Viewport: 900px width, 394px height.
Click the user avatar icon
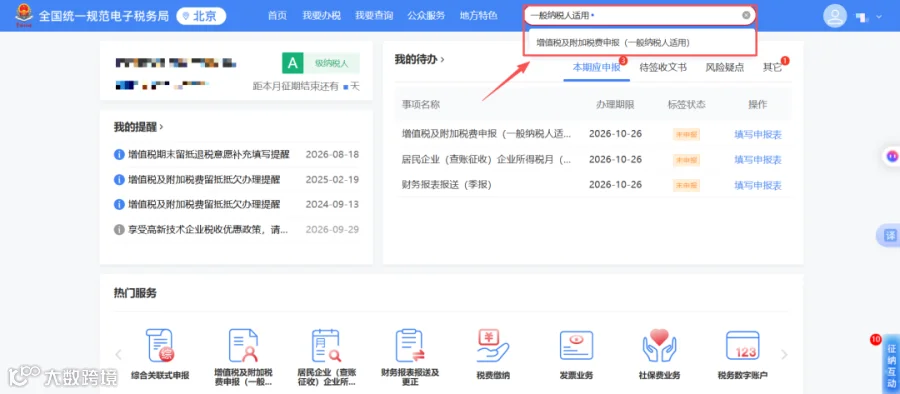click(835, 16)
